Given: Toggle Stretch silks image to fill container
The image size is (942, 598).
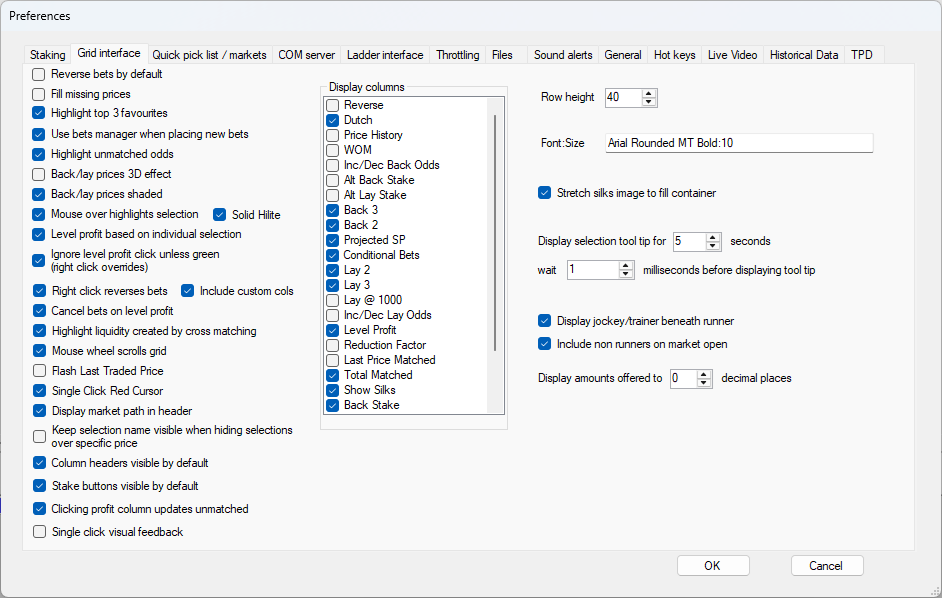Looking at the screenshot, I should (x=544, y=193).
